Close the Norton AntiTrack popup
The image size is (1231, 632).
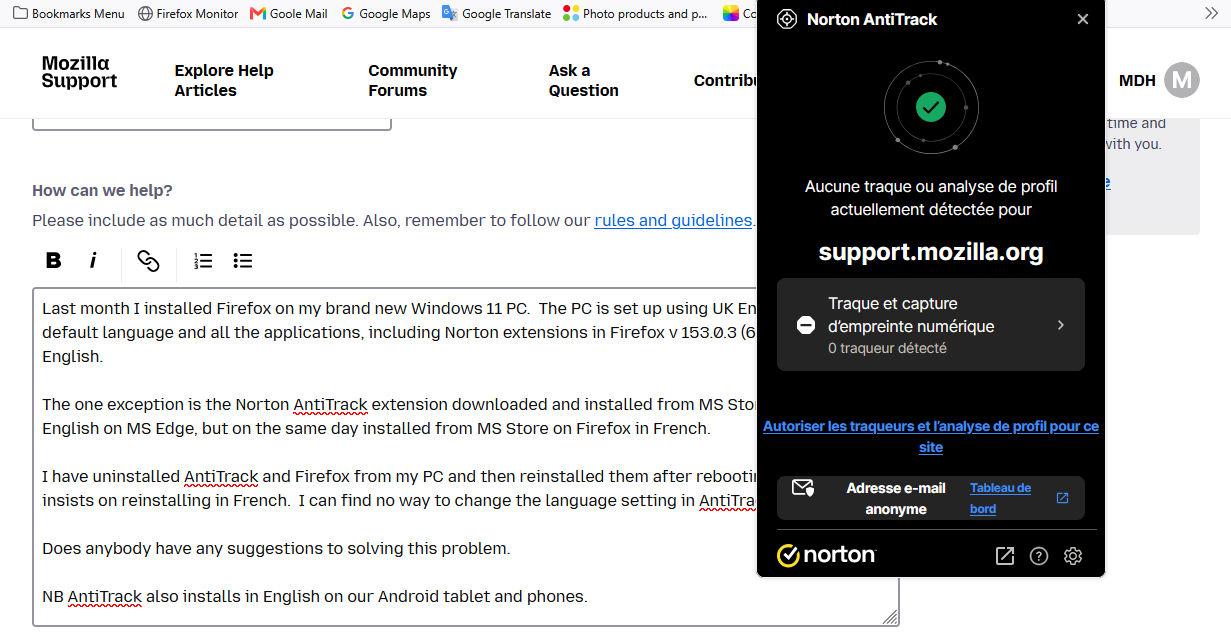1083,19
